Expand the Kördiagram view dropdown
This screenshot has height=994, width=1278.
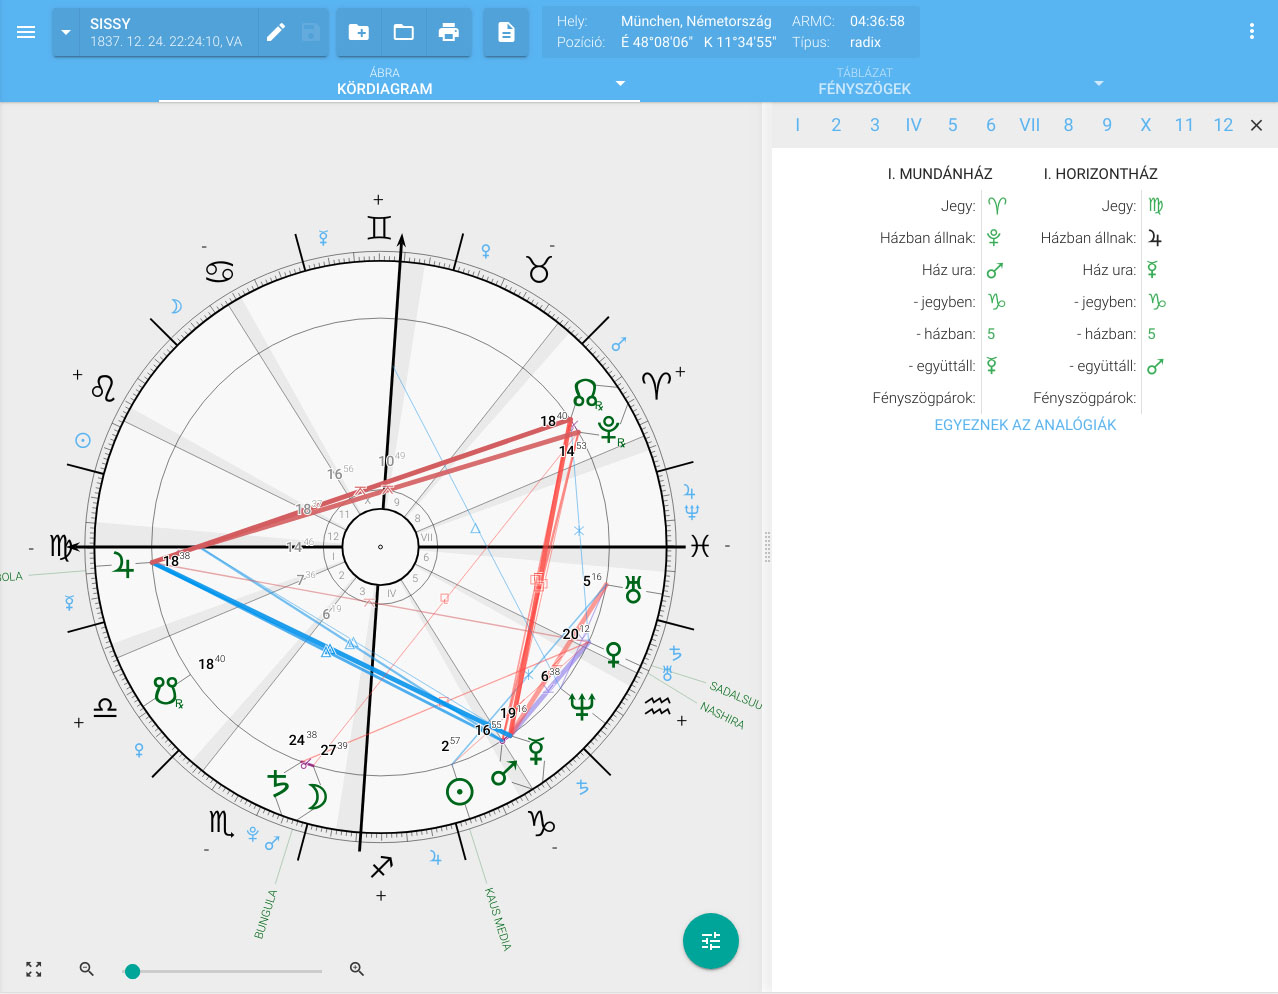[x=620, y=83]
